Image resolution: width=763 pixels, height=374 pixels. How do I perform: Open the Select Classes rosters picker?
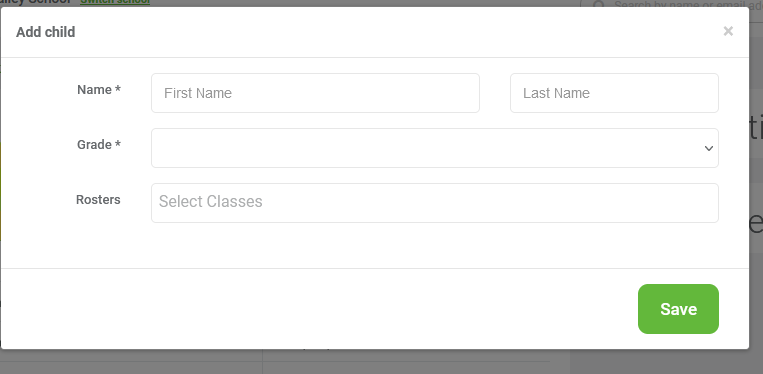435,203
